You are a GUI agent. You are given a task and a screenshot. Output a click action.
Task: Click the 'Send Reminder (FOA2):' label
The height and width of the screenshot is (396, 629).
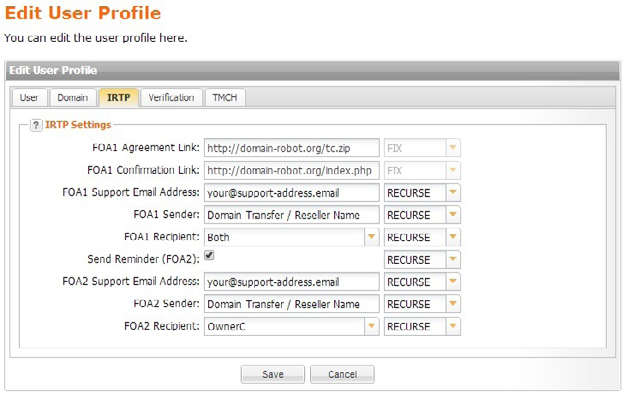pos(143,259)
